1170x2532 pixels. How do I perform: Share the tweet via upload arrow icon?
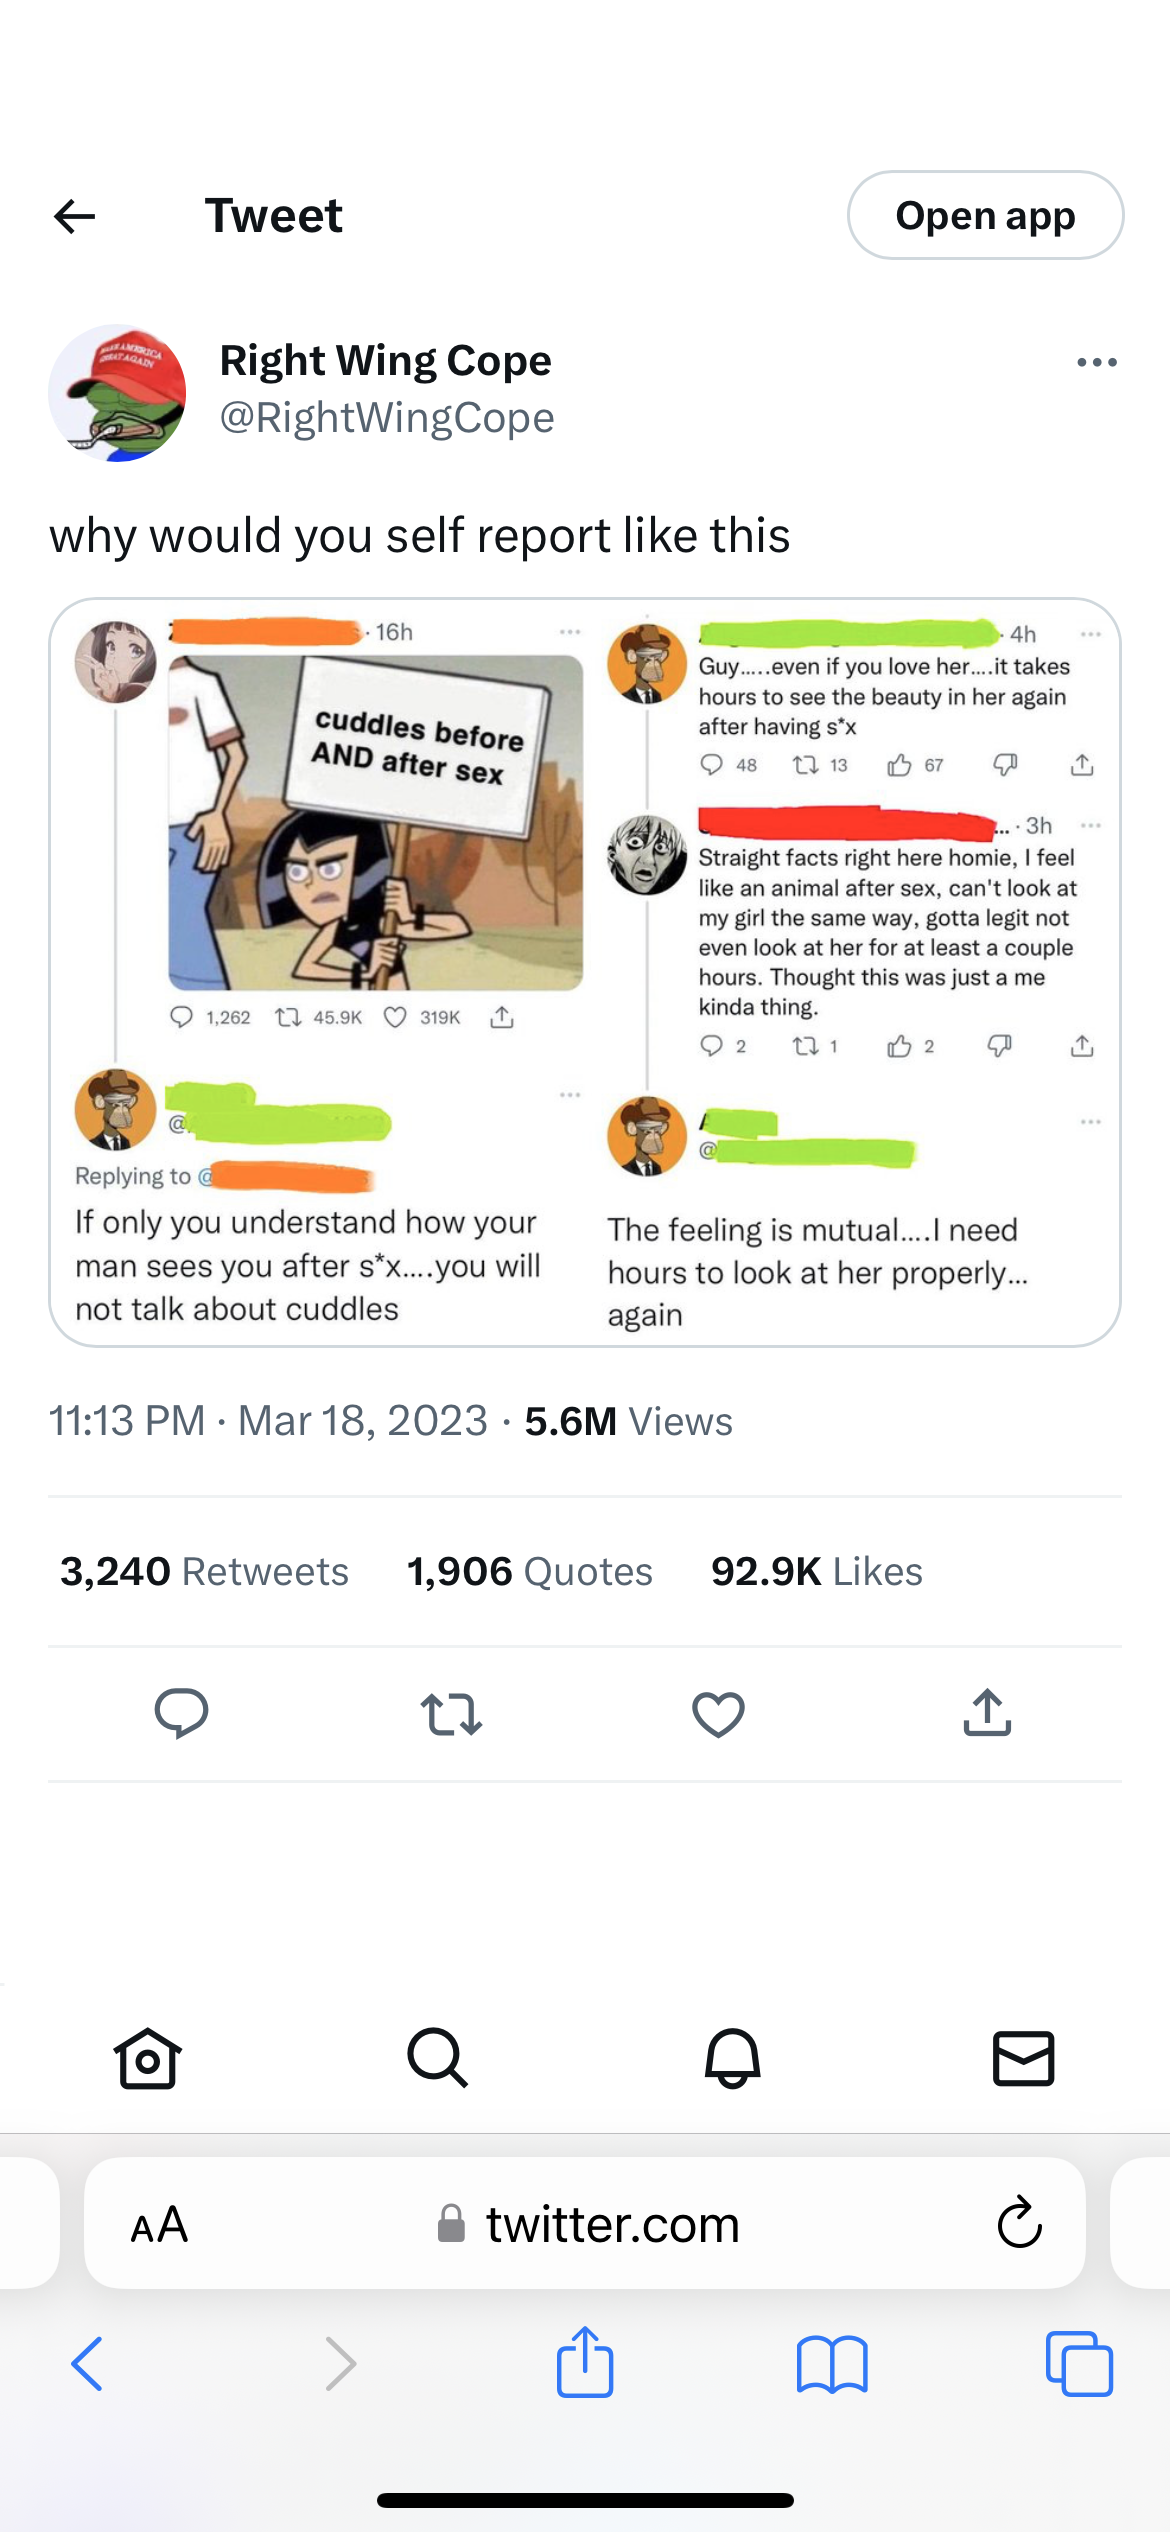[987, 1713]
